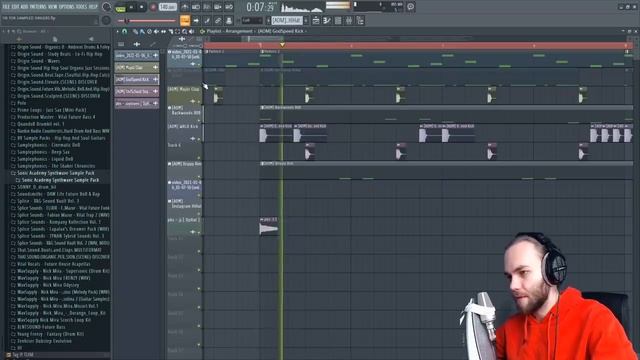Open the HELP menu
The width and height of the screenshot is (640, 360).
[93, 7]
